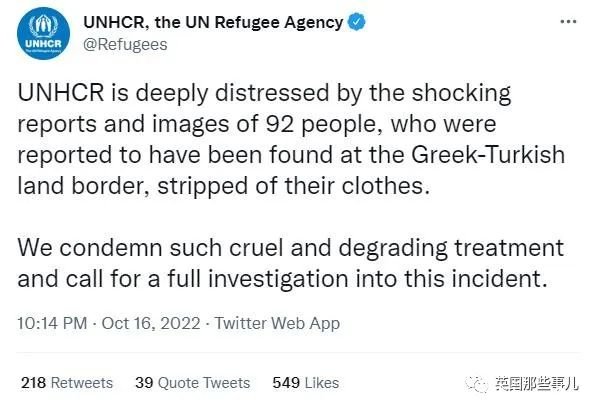Click the Twitter Web App source label

pyautogui.click(x=277, y=324)
